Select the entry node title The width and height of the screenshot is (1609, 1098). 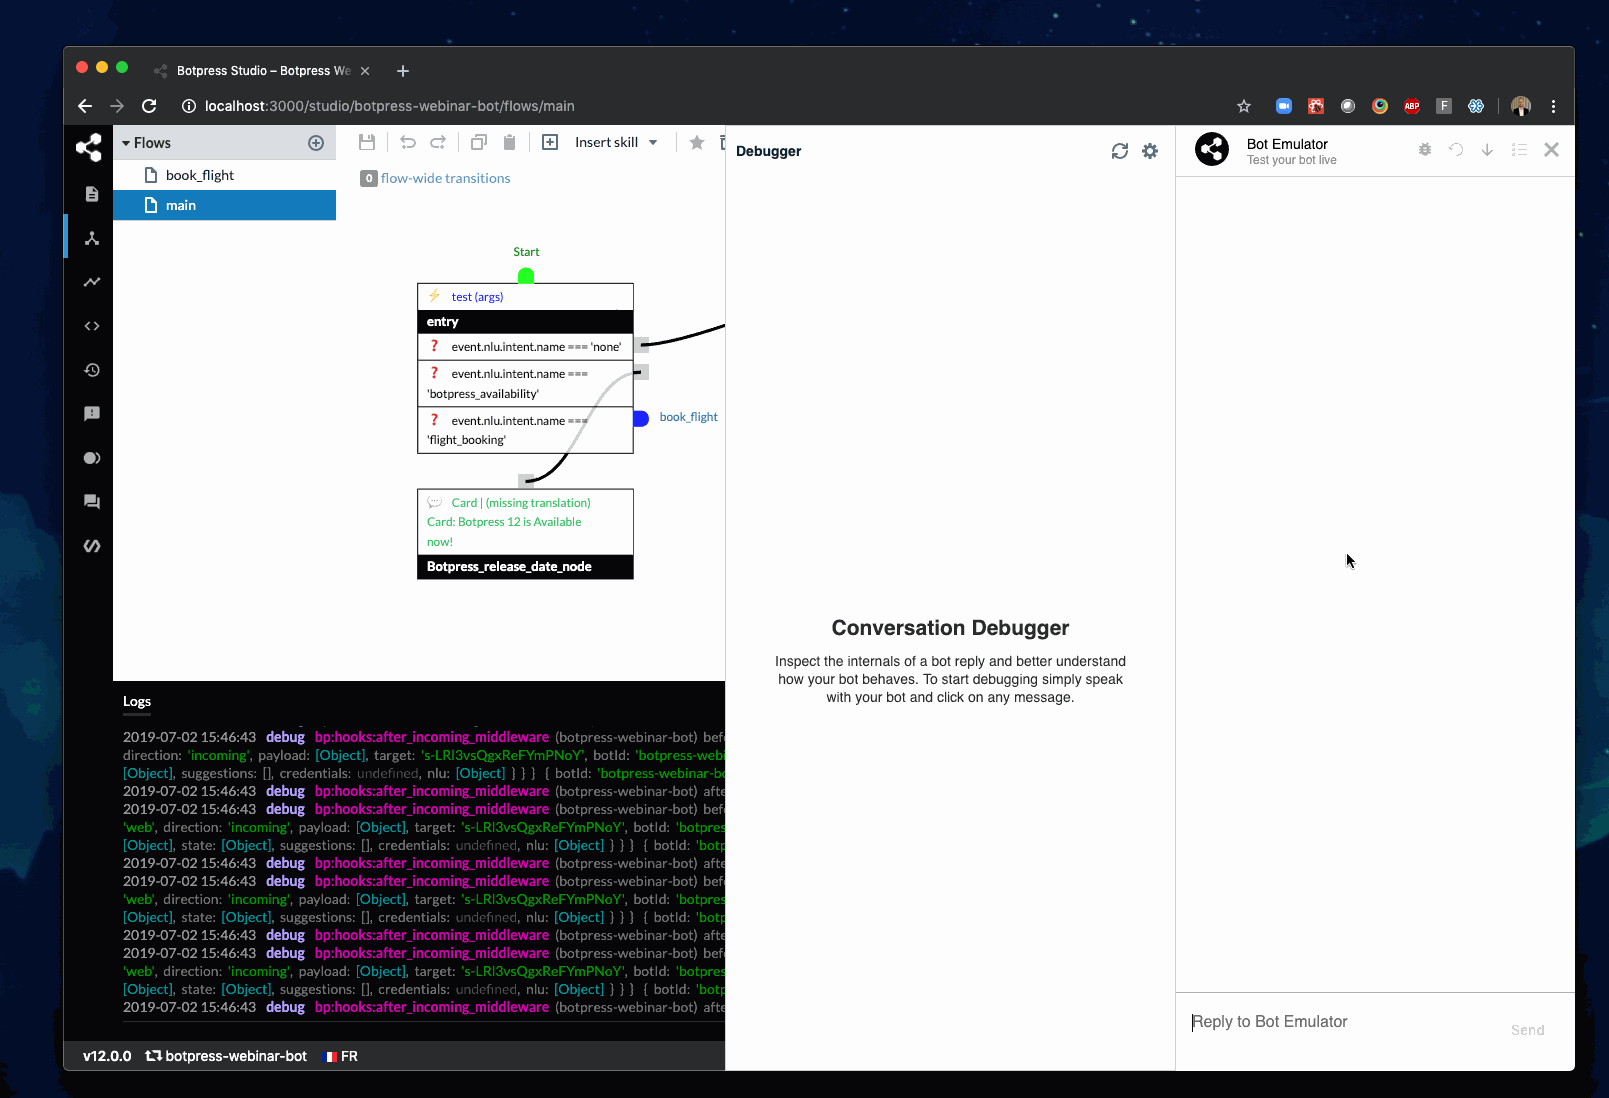[525, 322]
